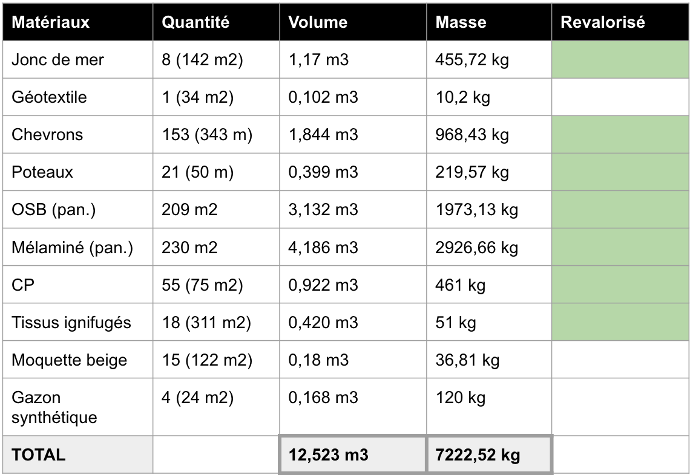Select the TOTAL row label

38,455
